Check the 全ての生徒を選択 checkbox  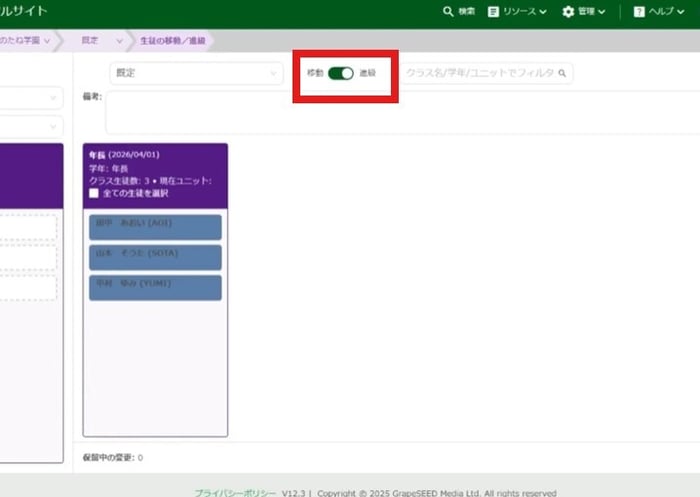[94, 193]
